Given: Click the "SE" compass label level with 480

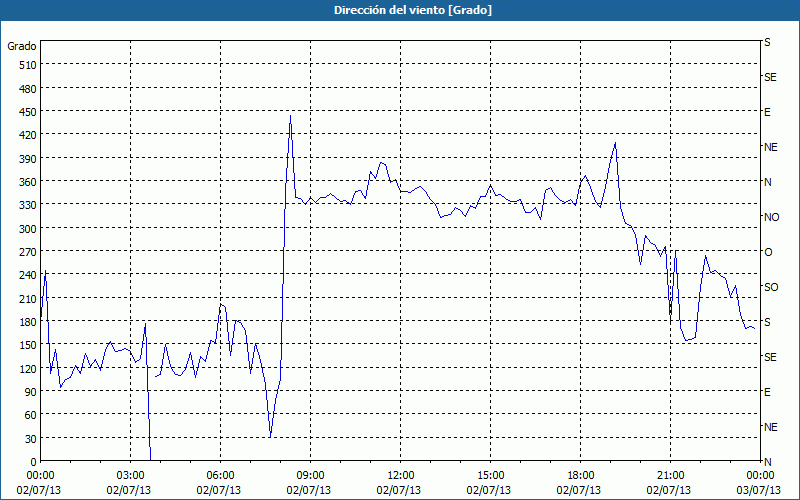Looking at the screenshot, I should point(770,78).
